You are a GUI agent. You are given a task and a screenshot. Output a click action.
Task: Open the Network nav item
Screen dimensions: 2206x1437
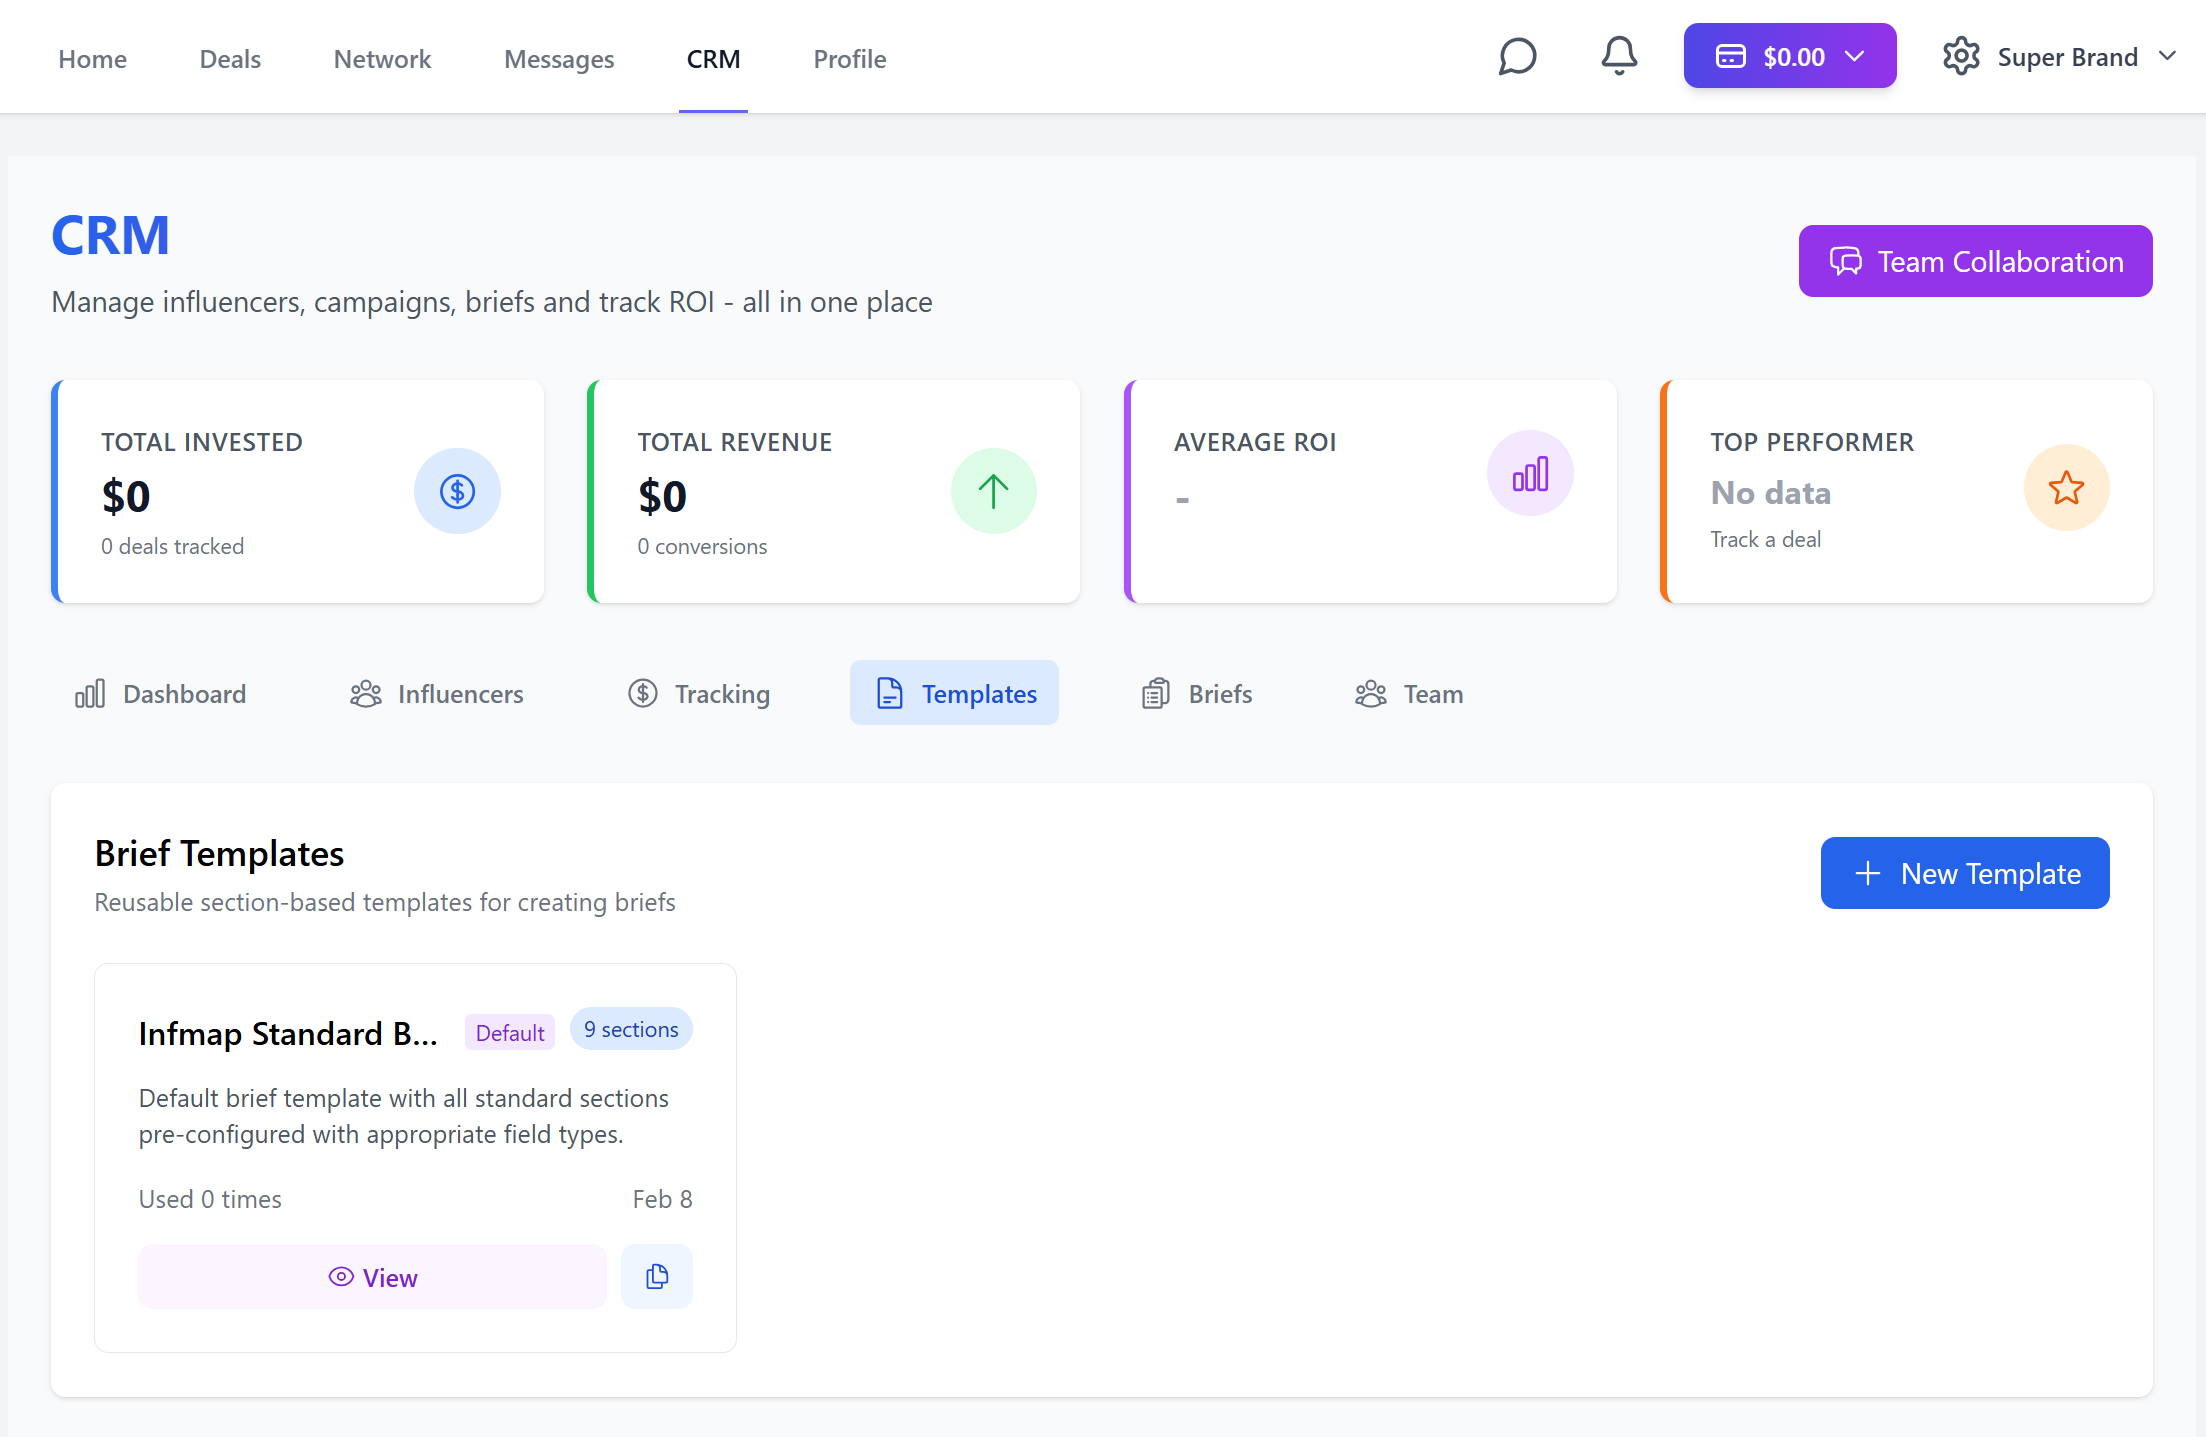click(x=382, y=59)
